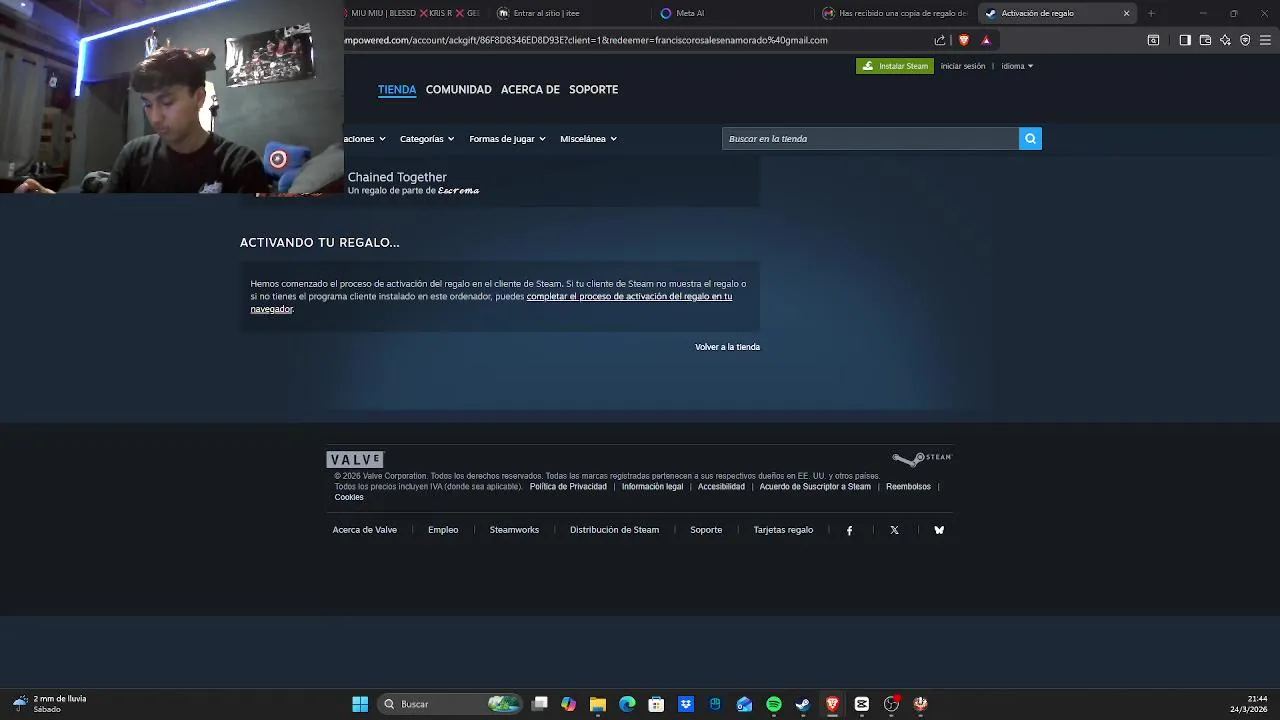Expand the Formas de jugar dropdown
1280x720 pixels.
pyautogui.click(x=507, y=139)
